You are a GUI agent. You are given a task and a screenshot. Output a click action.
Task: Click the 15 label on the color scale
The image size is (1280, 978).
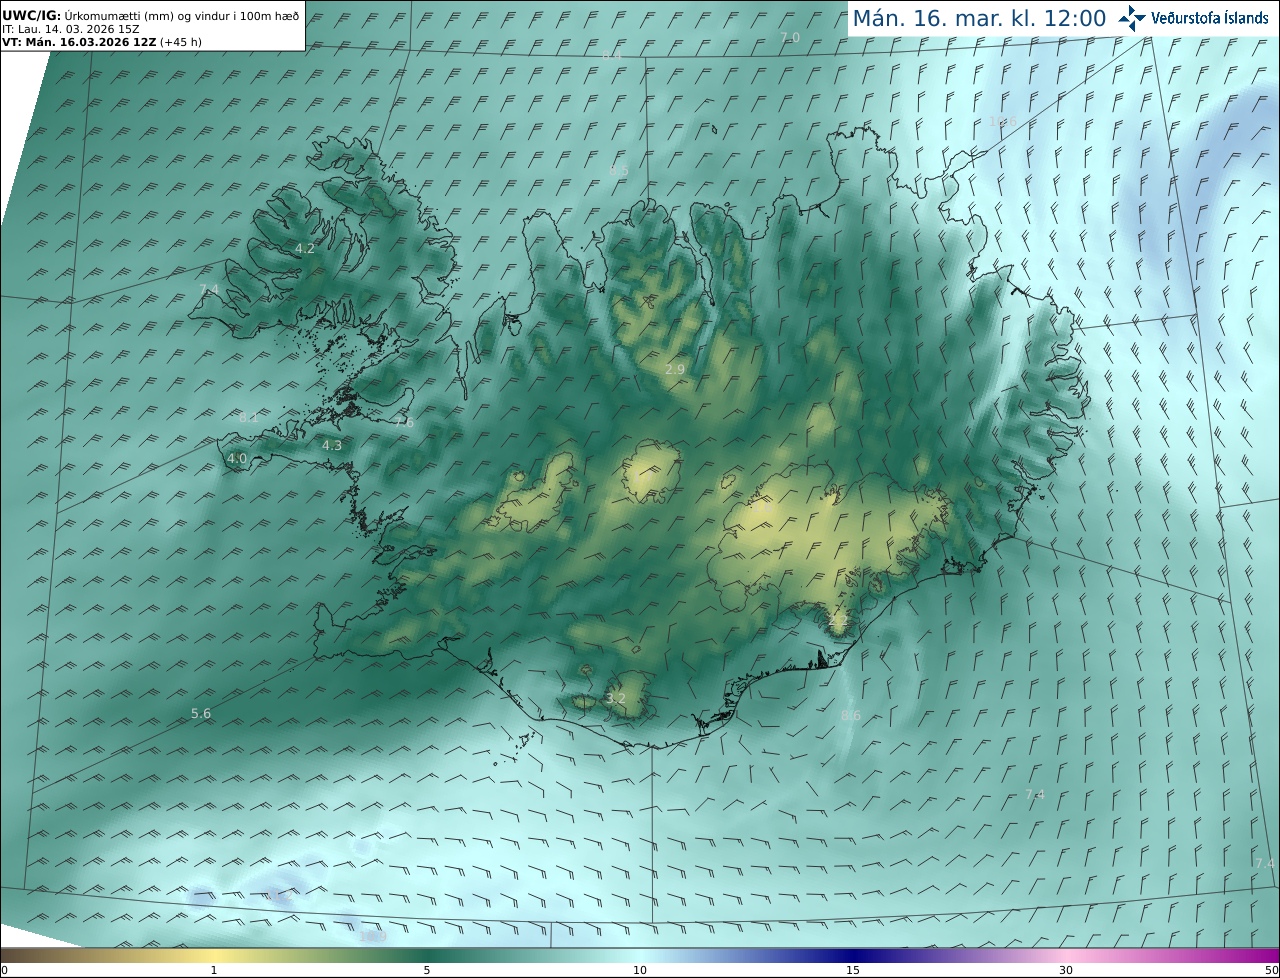pyautogui.click(x=853, y=970)
